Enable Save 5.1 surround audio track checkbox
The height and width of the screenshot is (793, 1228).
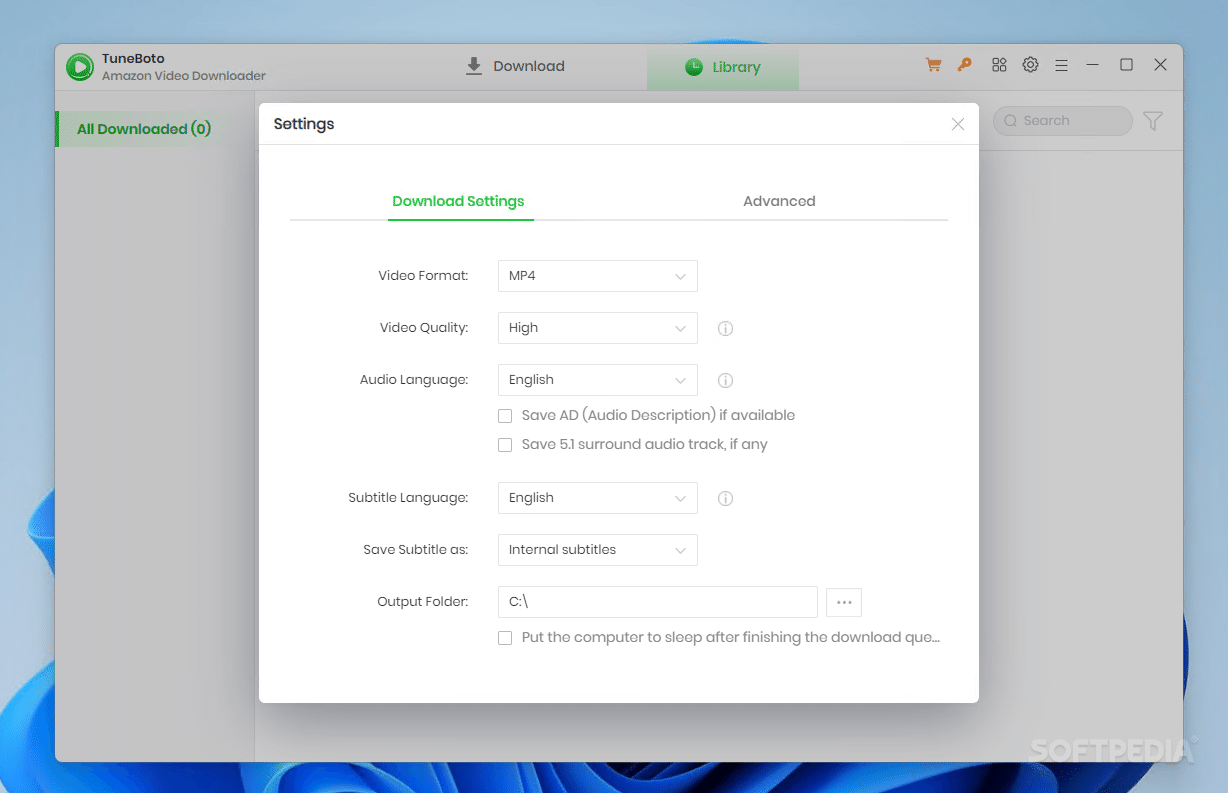pyautogui.click(x=505, y=444)
